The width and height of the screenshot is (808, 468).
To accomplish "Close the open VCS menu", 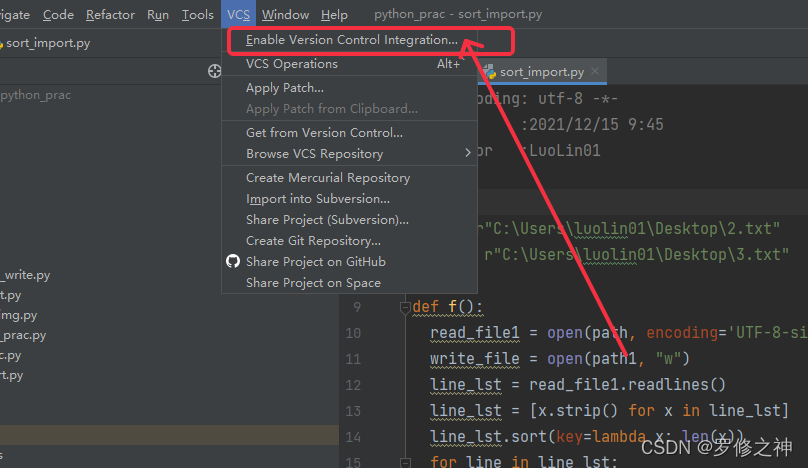I will click(x=238, y=14).
